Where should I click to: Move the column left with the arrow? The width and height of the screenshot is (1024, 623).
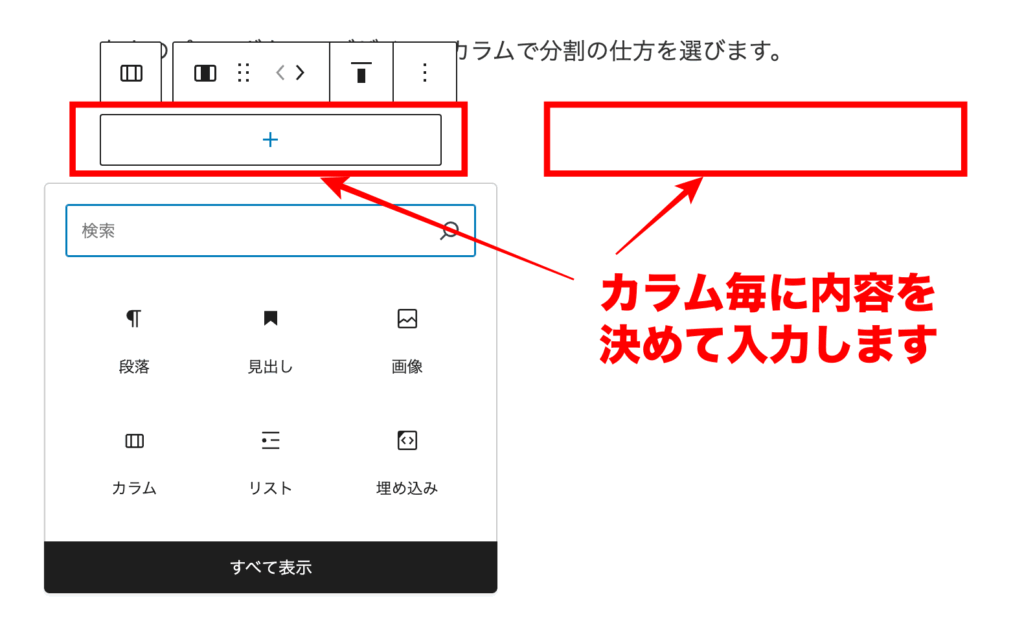tap(280, 73)
